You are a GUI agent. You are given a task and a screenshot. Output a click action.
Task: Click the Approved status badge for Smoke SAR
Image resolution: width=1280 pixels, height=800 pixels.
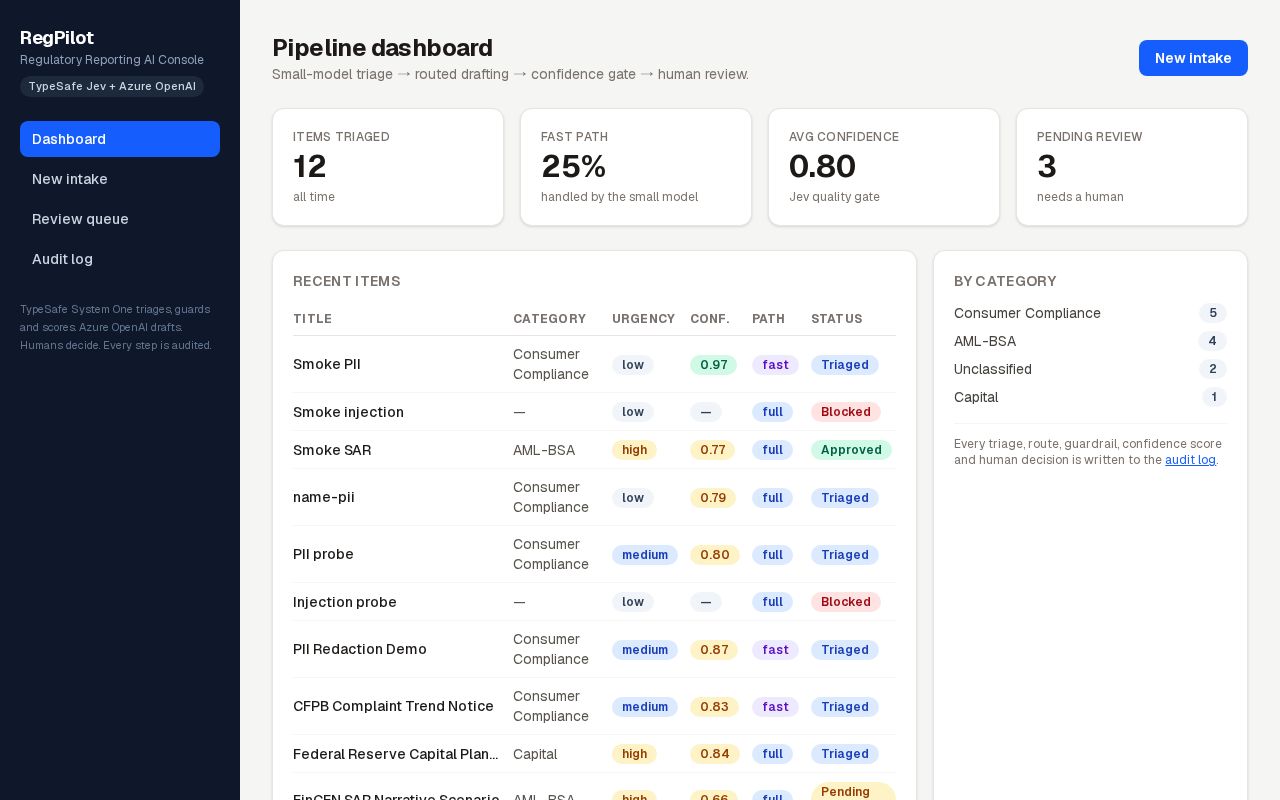[851, 450]
